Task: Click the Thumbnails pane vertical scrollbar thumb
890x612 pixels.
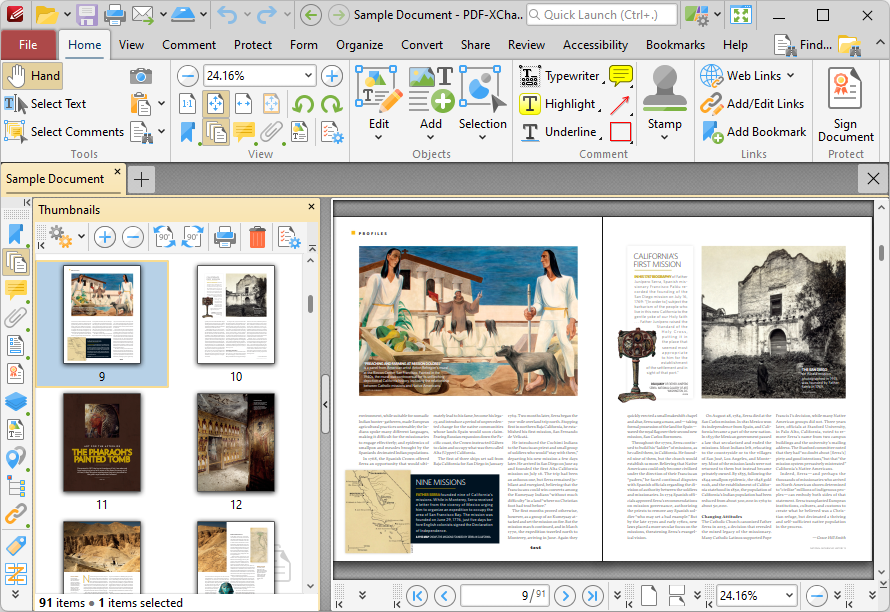Action: click(310, 304)
